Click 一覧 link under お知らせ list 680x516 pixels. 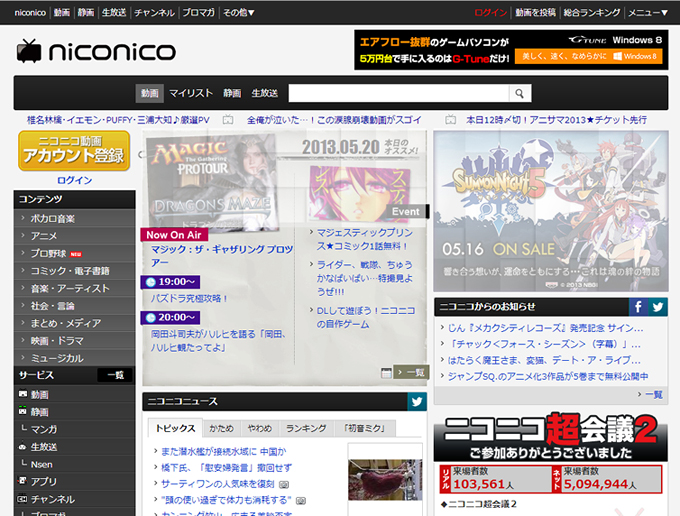pos(654,394)
